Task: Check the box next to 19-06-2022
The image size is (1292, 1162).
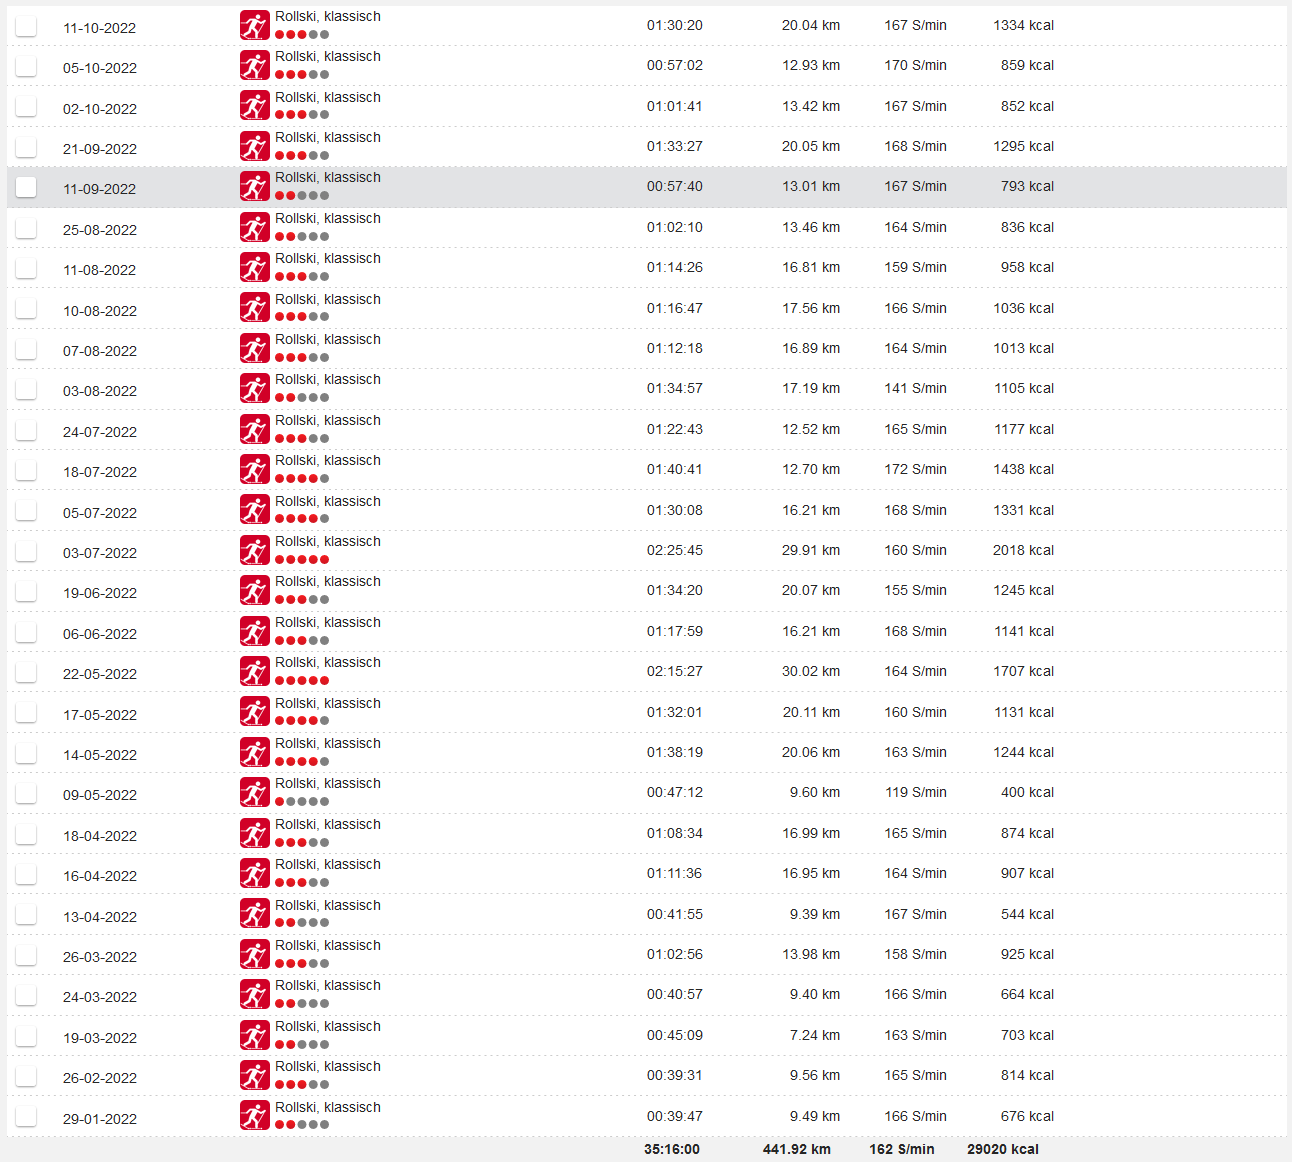Action: click(x=26, y=591)
